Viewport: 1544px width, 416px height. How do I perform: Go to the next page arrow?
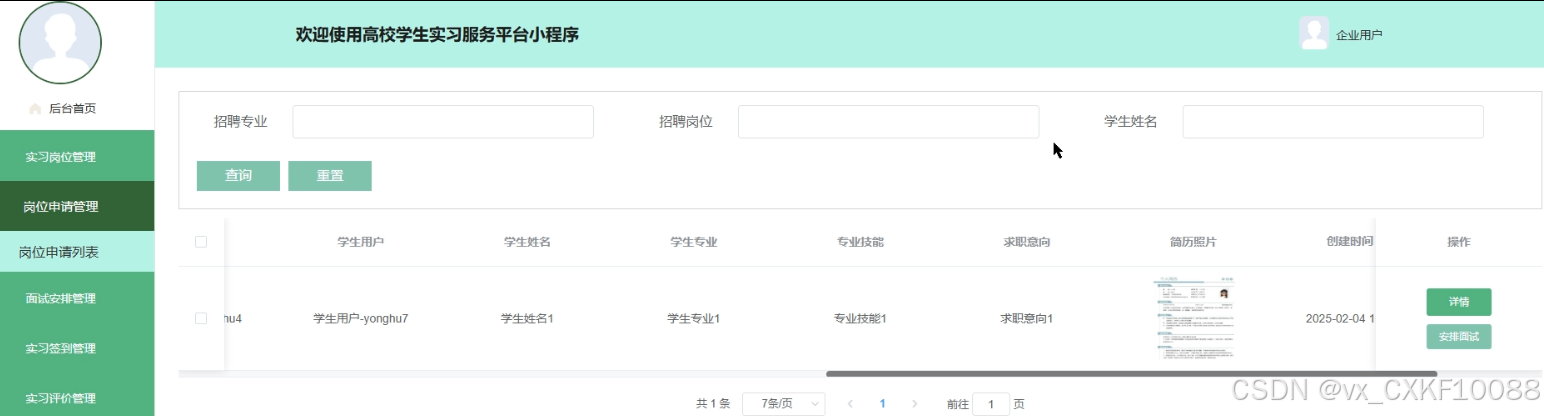[914, 404]
